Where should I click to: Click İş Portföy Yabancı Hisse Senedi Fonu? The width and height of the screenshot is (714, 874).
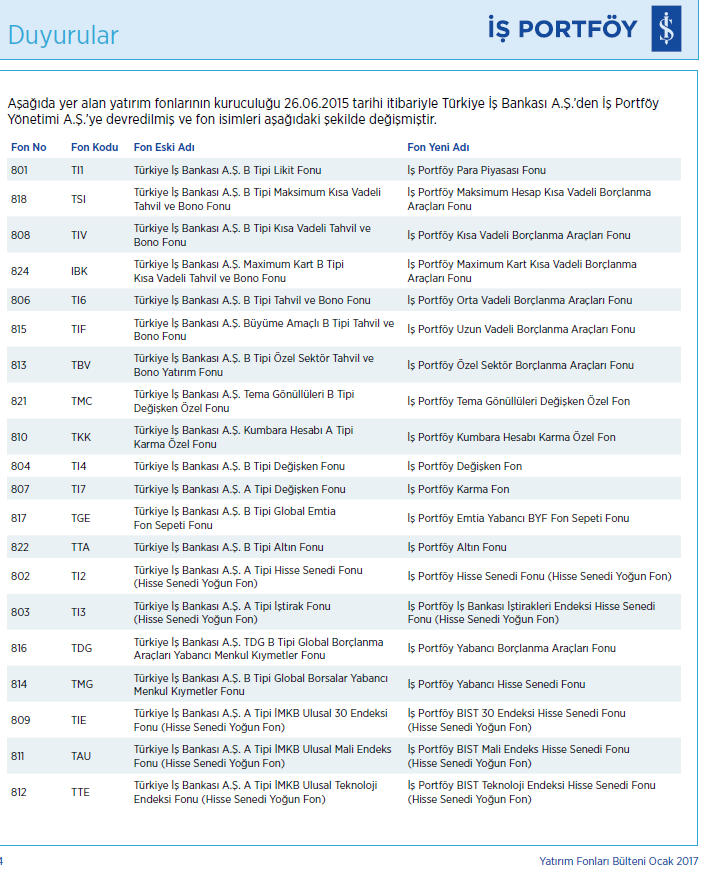(x=496, y=684)
